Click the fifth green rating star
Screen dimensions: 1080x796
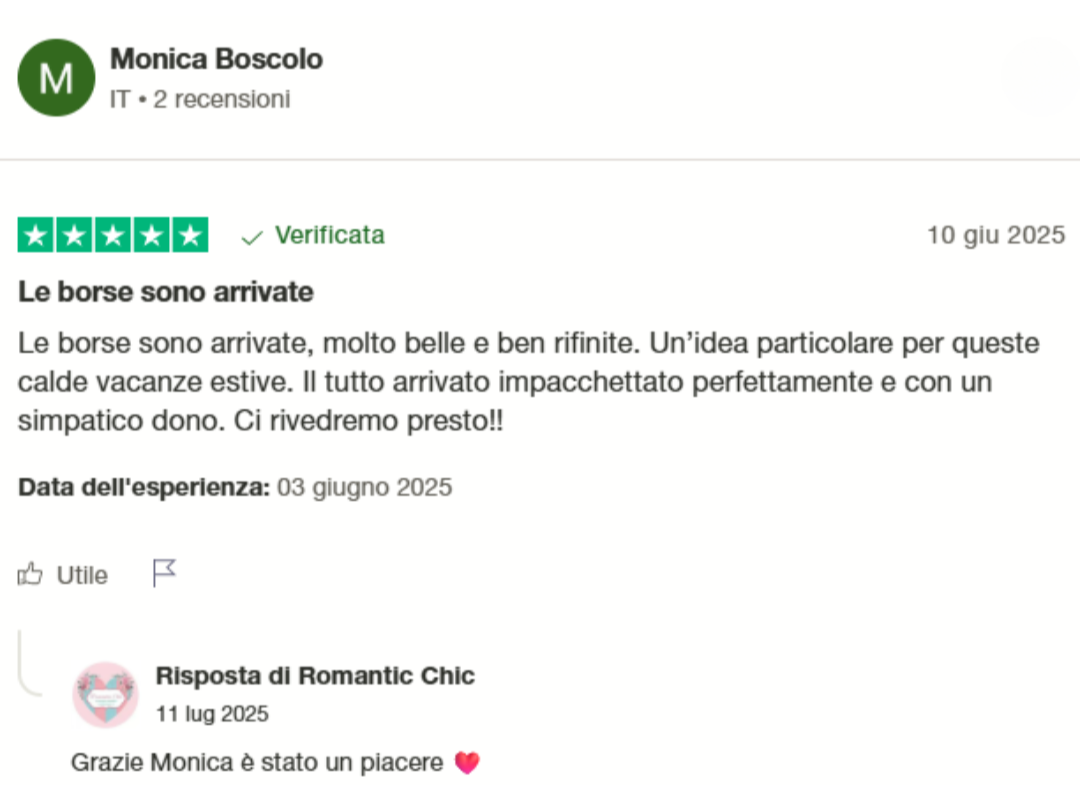pyautogui.click(x=189, y=235)
